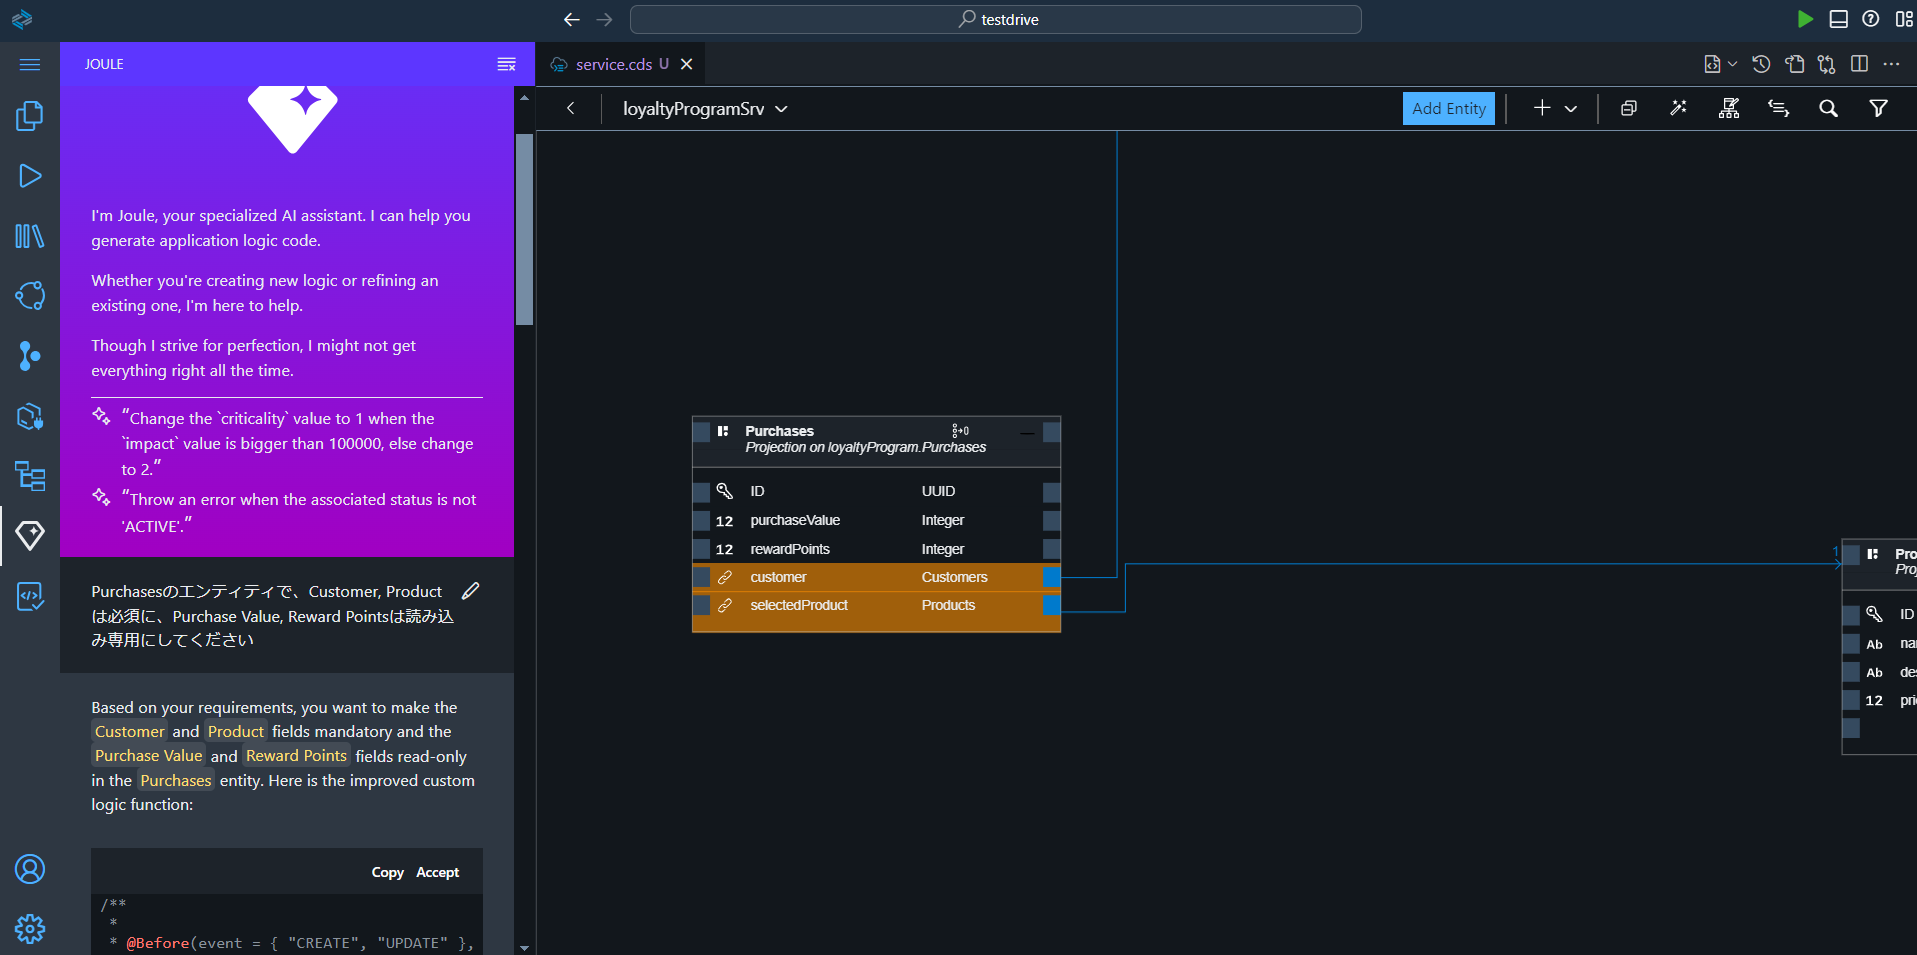The width and height of the screenshot is (1917, 955).
Task: Click the projection icon in Purchases header
Action: coord(960,431)
